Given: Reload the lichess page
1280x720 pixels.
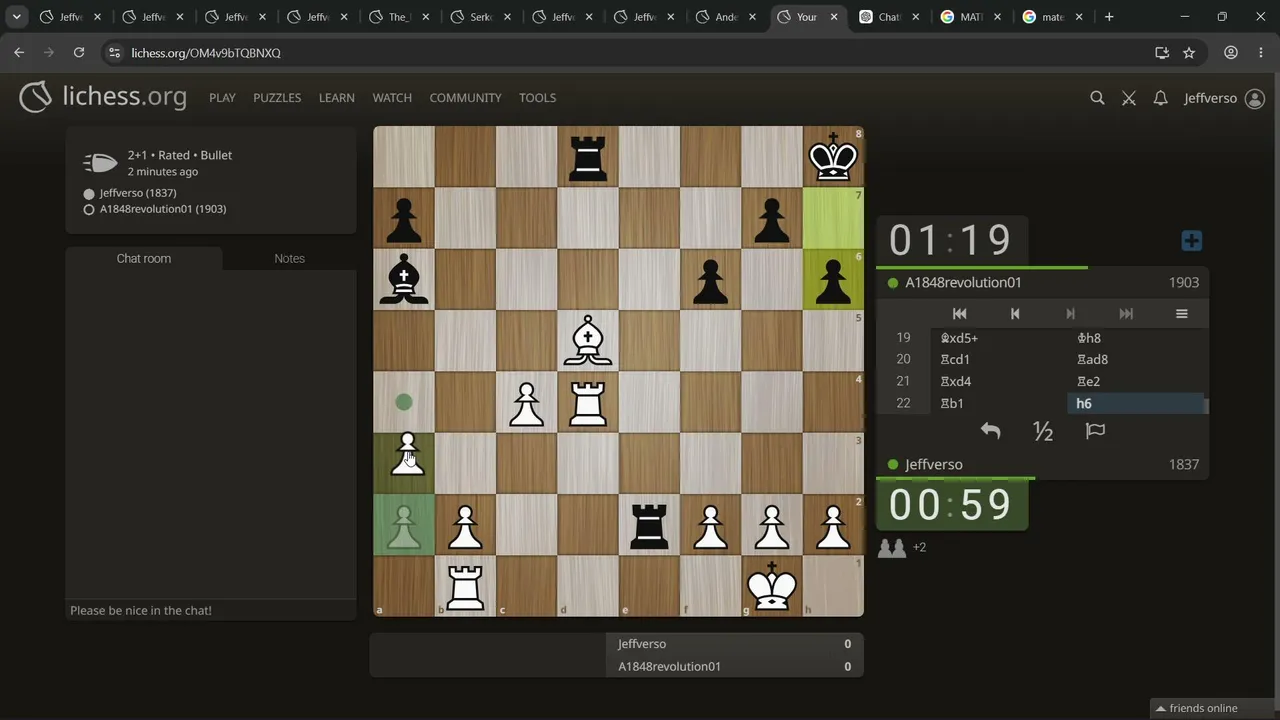Looking at the screenshot, I should (79, 53).
